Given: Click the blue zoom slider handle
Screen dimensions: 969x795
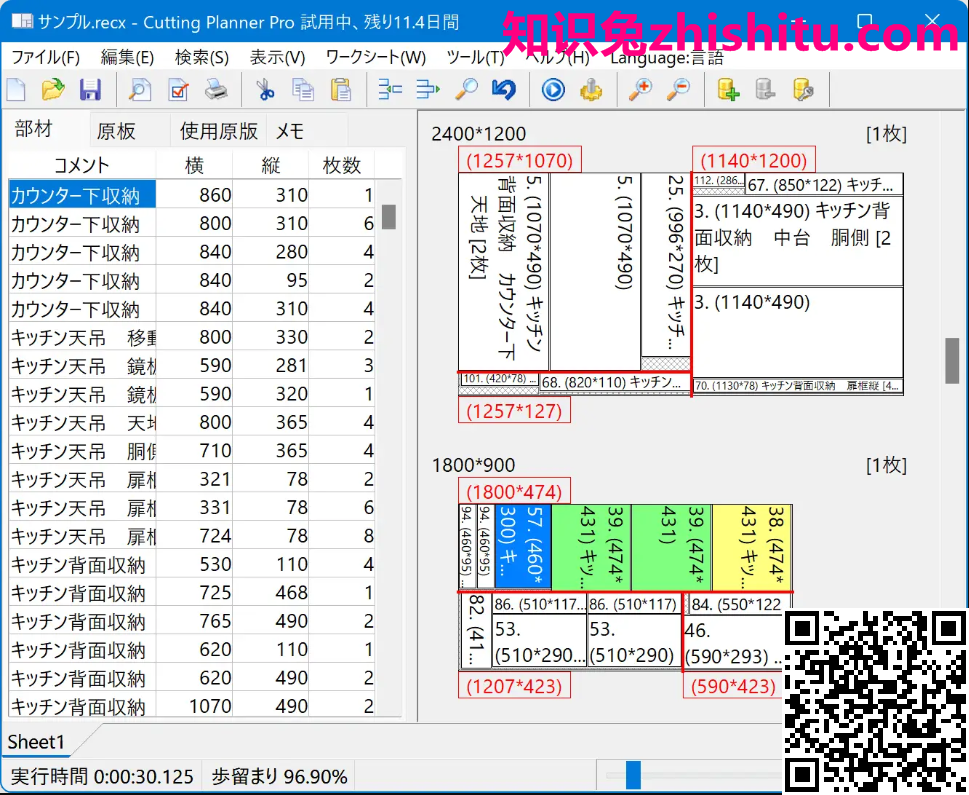Looking at the screenshot, I should point(633,775).
